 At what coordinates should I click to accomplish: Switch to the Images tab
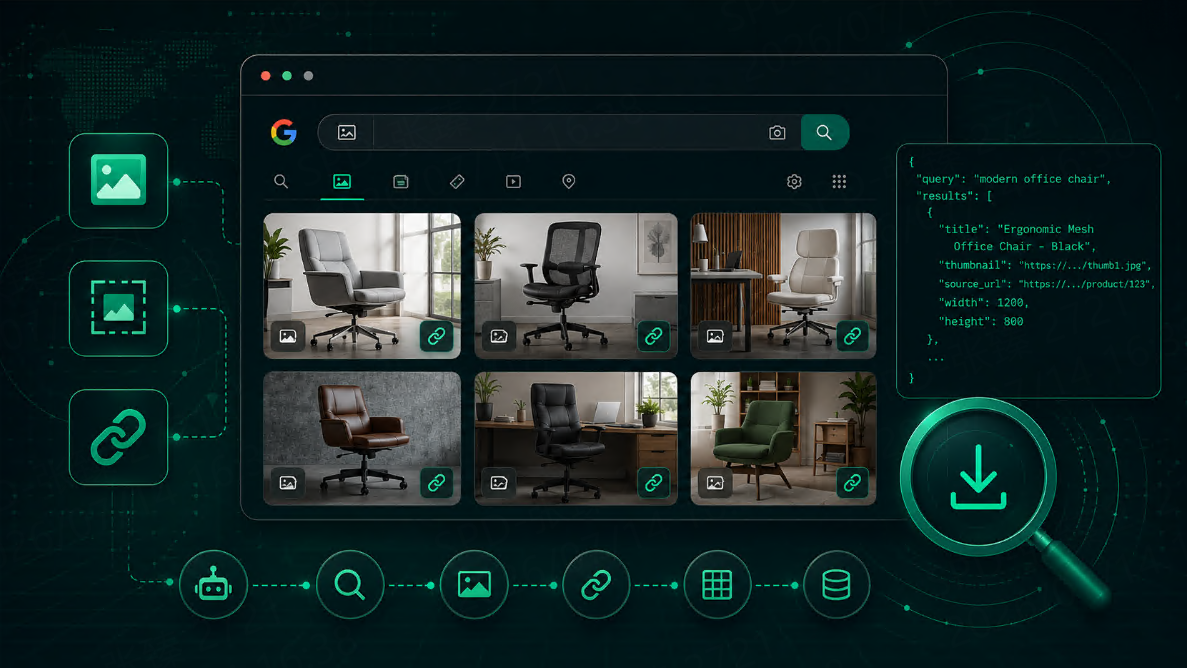point(342,182)
